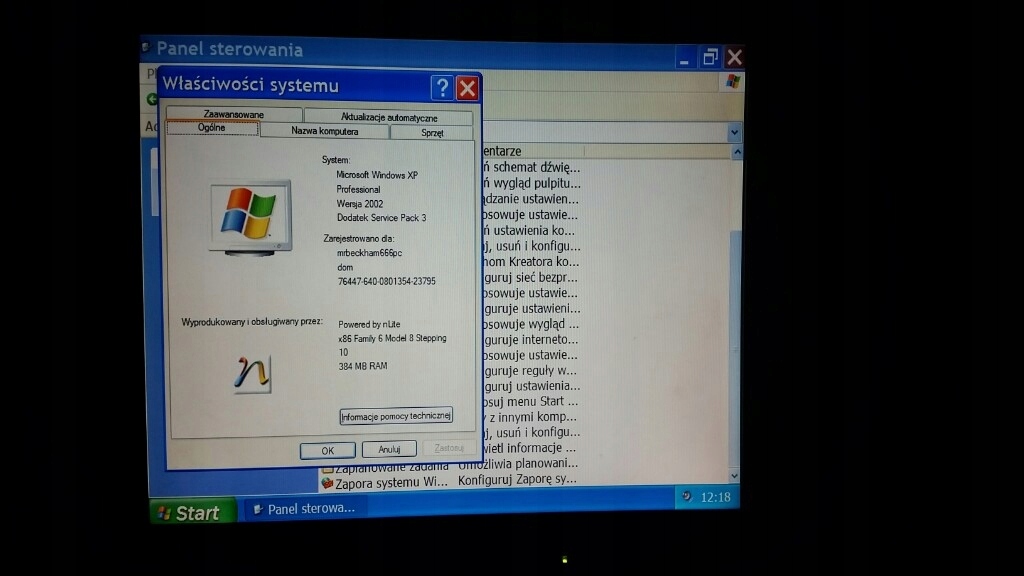Click the 'Wersja 2002' text

360,204
